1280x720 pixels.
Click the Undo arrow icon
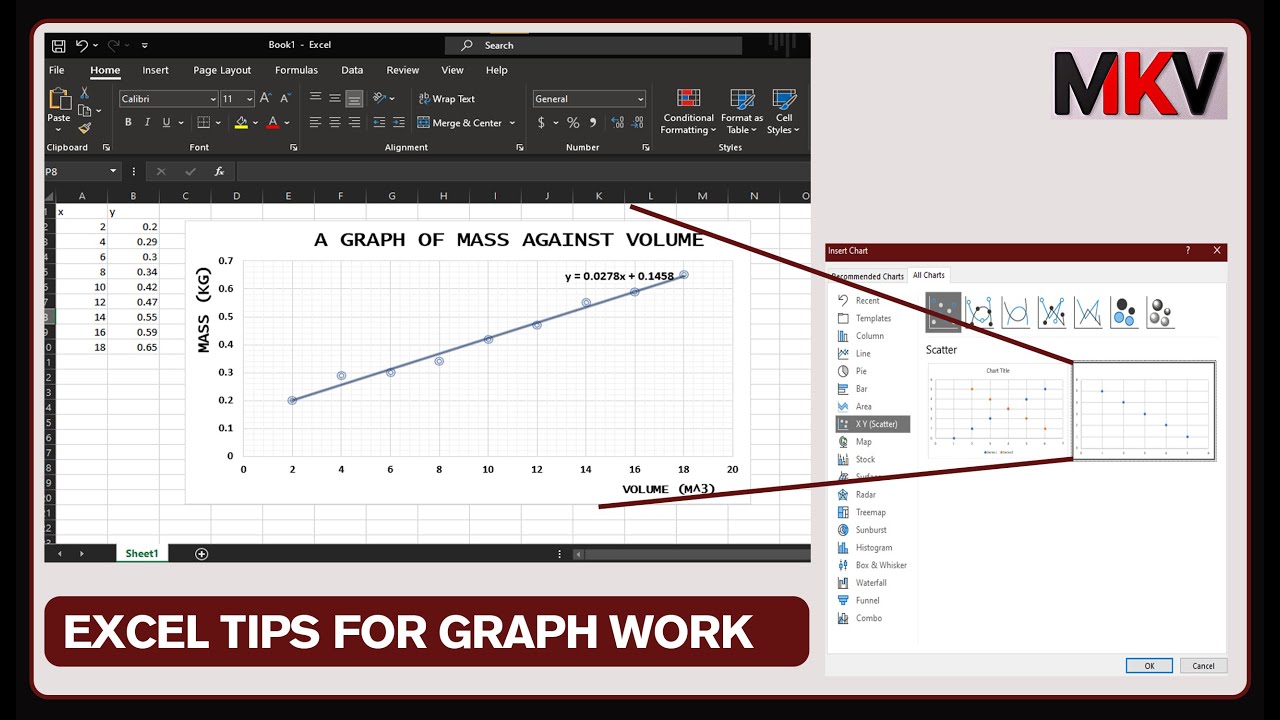pyautogui.click(x=81, y=45)
